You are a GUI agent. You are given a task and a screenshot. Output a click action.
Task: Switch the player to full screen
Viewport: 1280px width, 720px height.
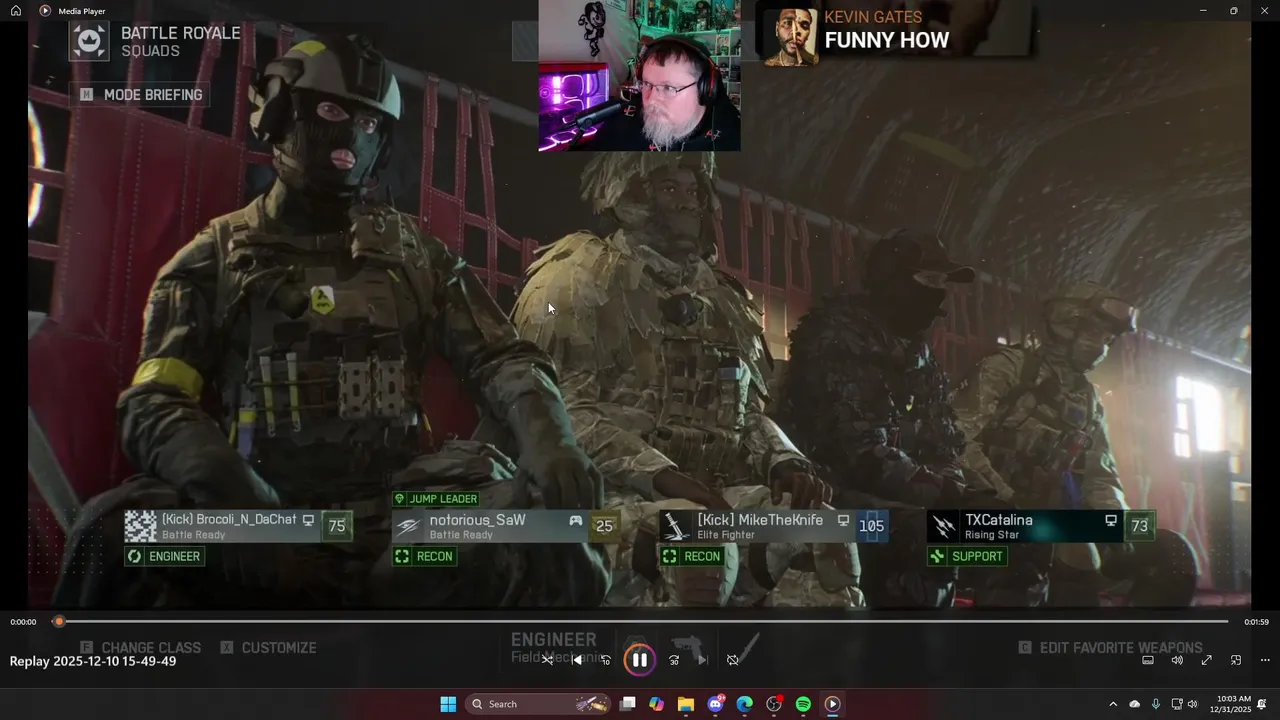click(1206, 660)
